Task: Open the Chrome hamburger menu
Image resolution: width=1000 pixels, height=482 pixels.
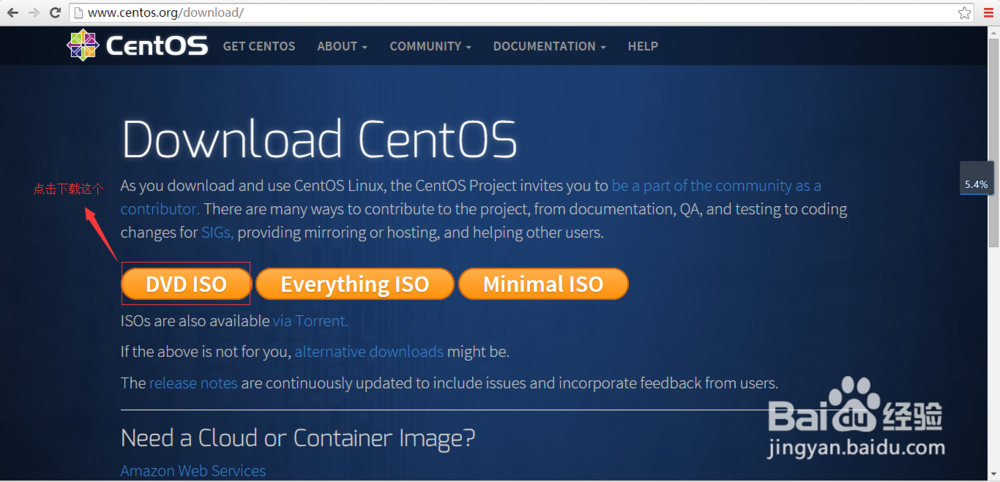Action: [x=988, y=12]
